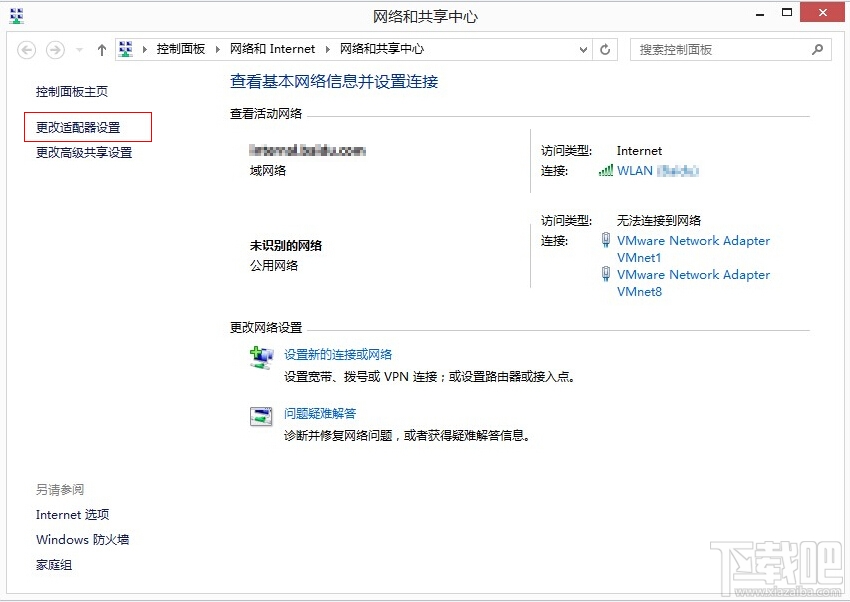Click the troubleshooting icon
850x602 pixels.
click(x=261, y=416)
